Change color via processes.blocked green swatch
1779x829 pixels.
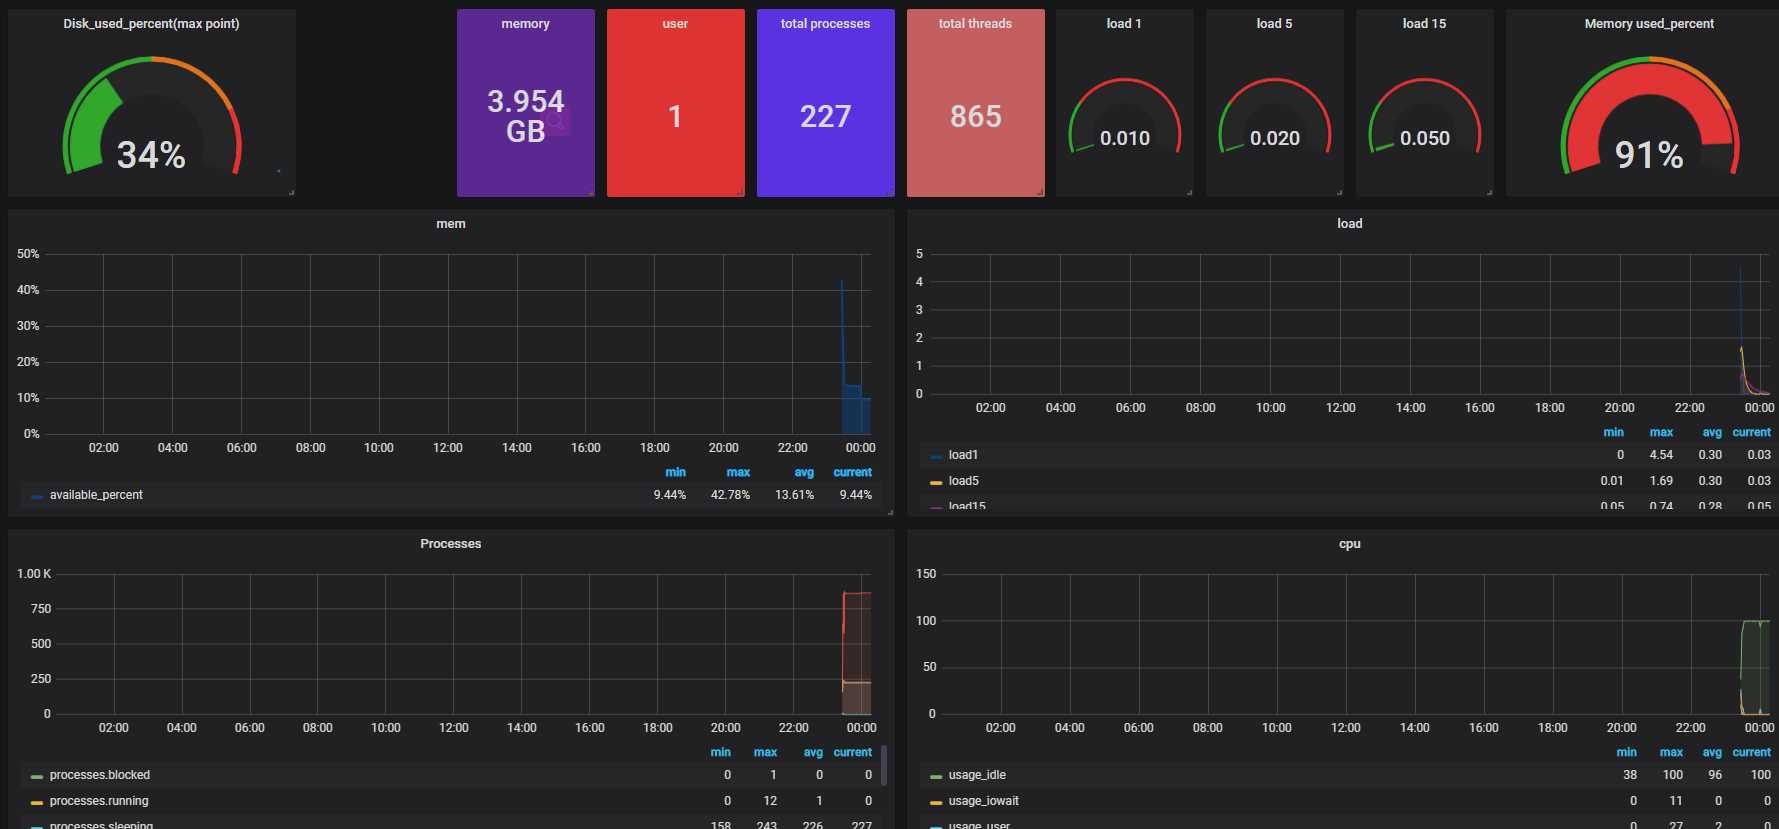point(37,776)
